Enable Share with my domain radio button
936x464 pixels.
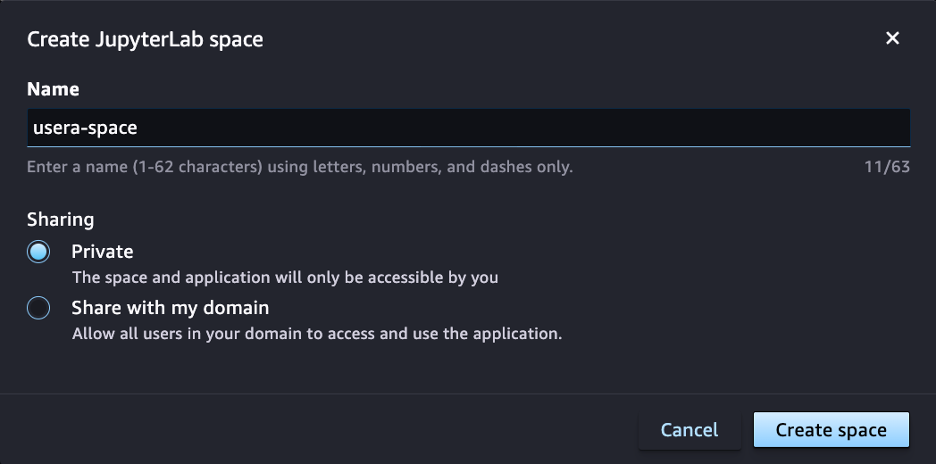pyautogui.click(x=39, y=308)
